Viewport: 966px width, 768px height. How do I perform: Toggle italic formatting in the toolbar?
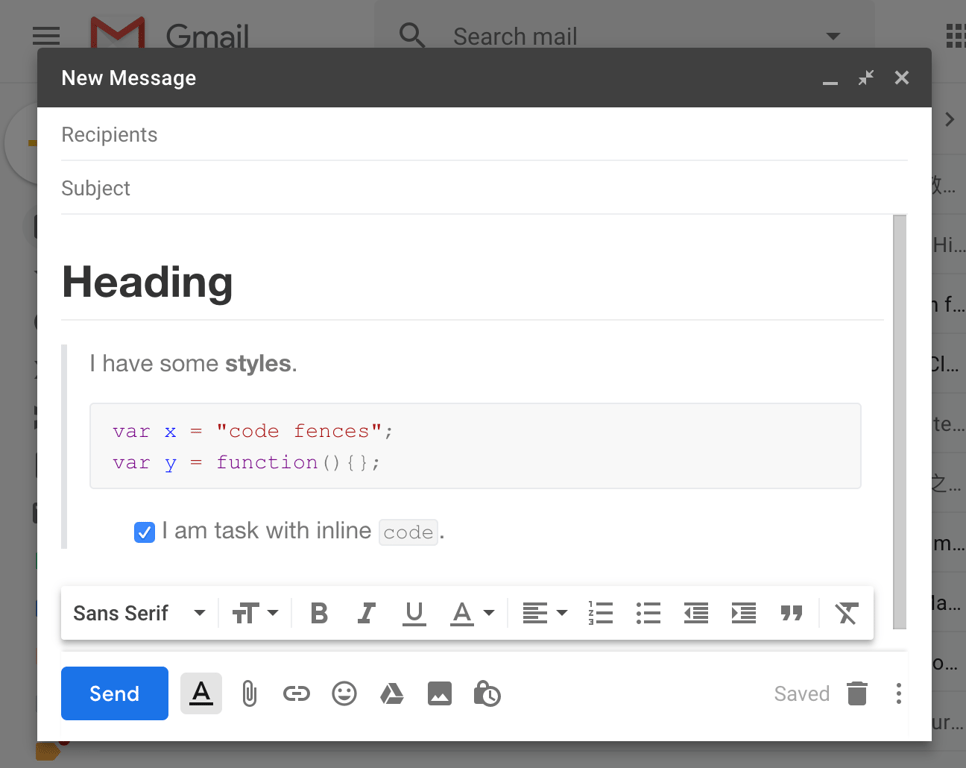click(x=367, y=613)
